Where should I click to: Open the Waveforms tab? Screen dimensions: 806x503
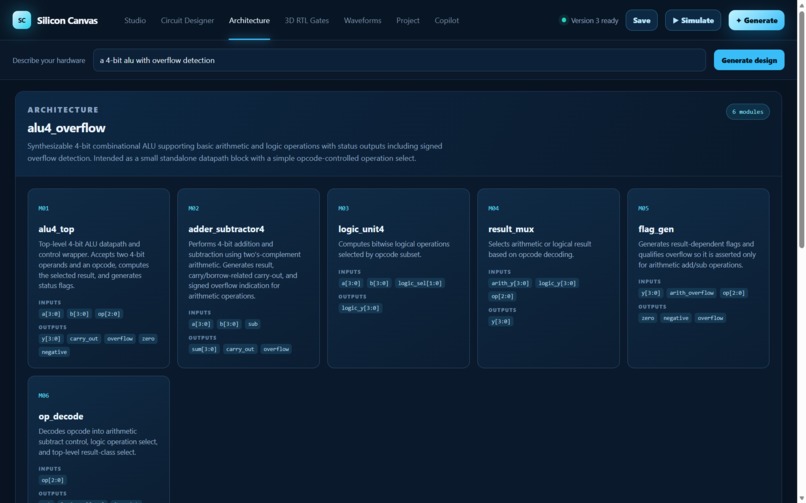pyautogui.click(x=362, y=21)
